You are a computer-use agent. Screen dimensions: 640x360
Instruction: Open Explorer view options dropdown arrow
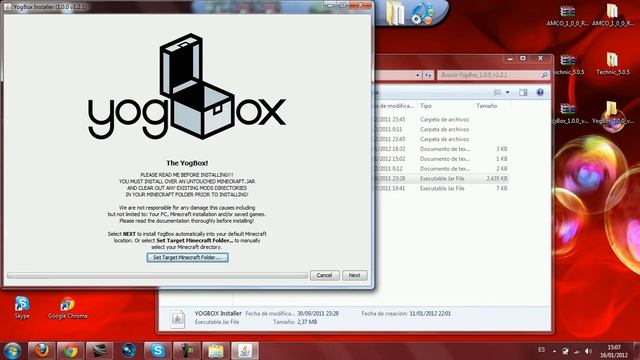click(x=508, y=93)
